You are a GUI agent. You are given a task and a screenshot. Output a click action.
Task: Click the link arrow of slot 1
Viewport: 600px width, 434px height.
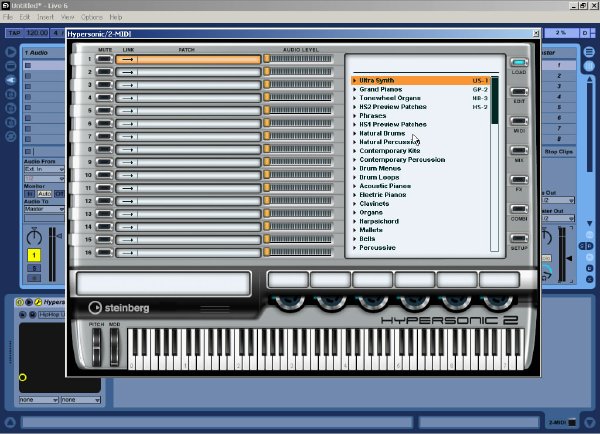[x=127, y=59]
